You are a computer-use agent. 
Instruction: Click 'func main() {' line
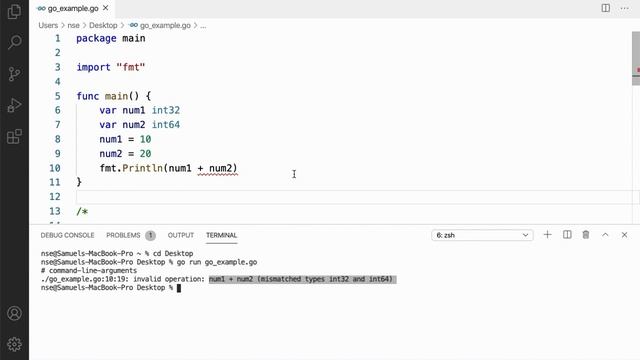click(x=114, y=96)
